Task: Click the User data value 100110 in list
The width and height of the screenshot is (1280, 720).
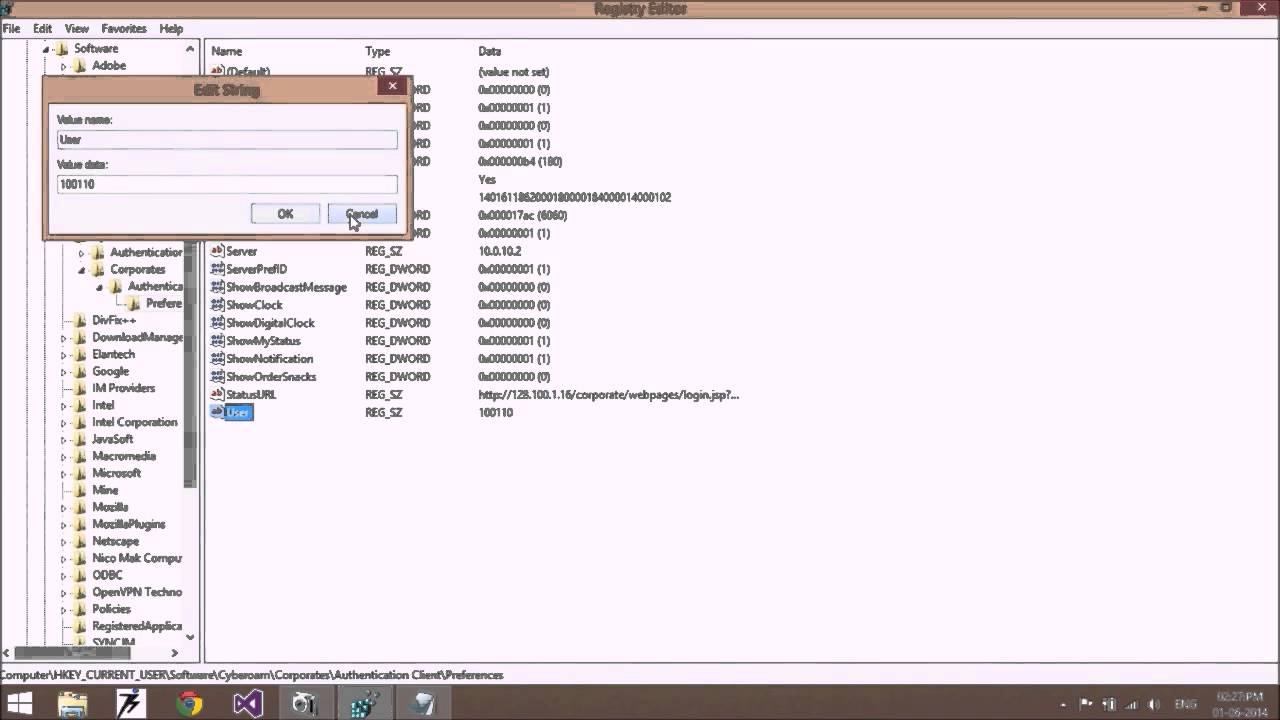Action: pyautogui.click(x=495, y=412)
